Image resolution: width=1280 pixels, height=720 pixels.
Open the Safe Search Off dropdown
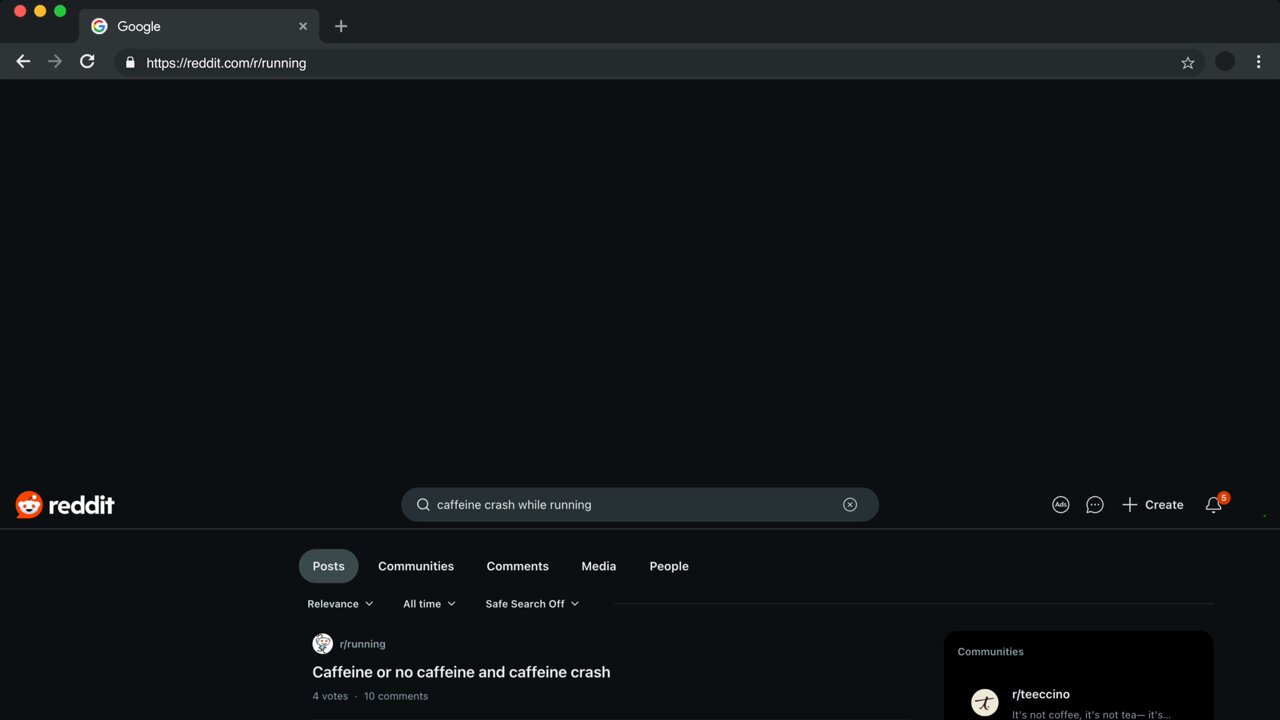pos(532,604)
